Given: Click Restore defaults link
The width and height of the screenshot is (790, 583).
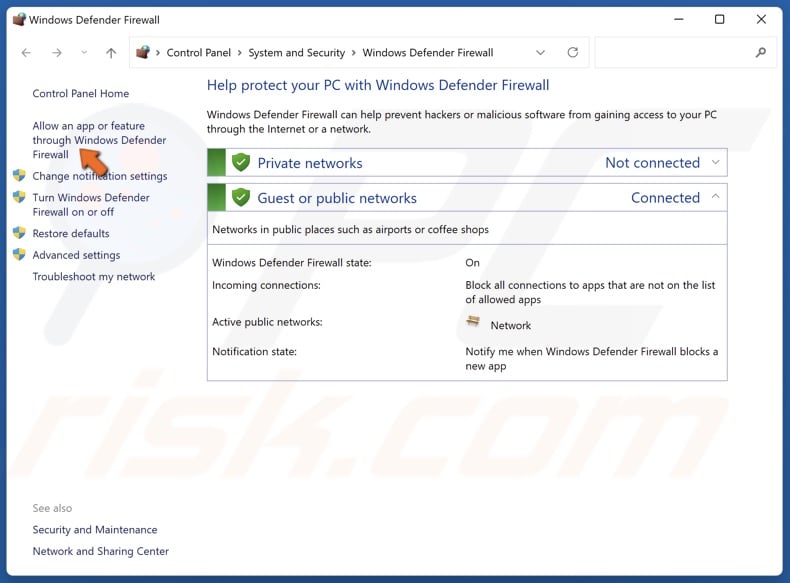Looking at the screenshot, I should [71, 233].
